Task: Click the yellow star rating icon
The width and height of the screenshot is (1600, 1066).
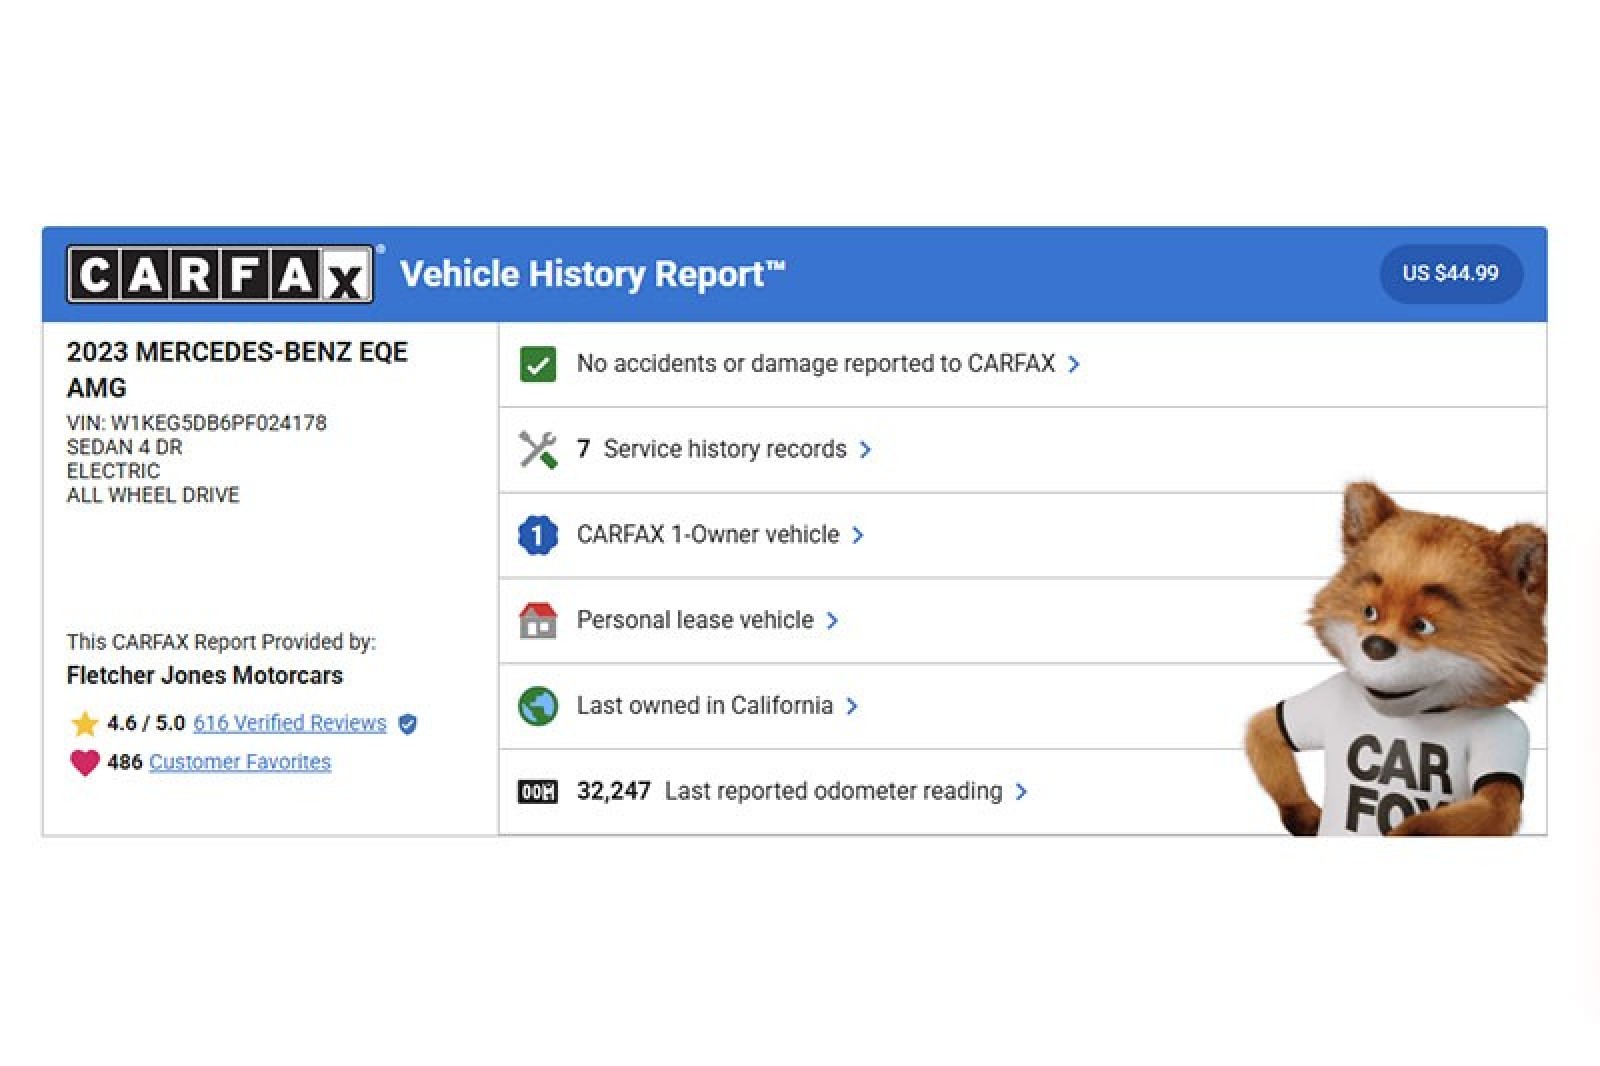Action: [85, 722]
